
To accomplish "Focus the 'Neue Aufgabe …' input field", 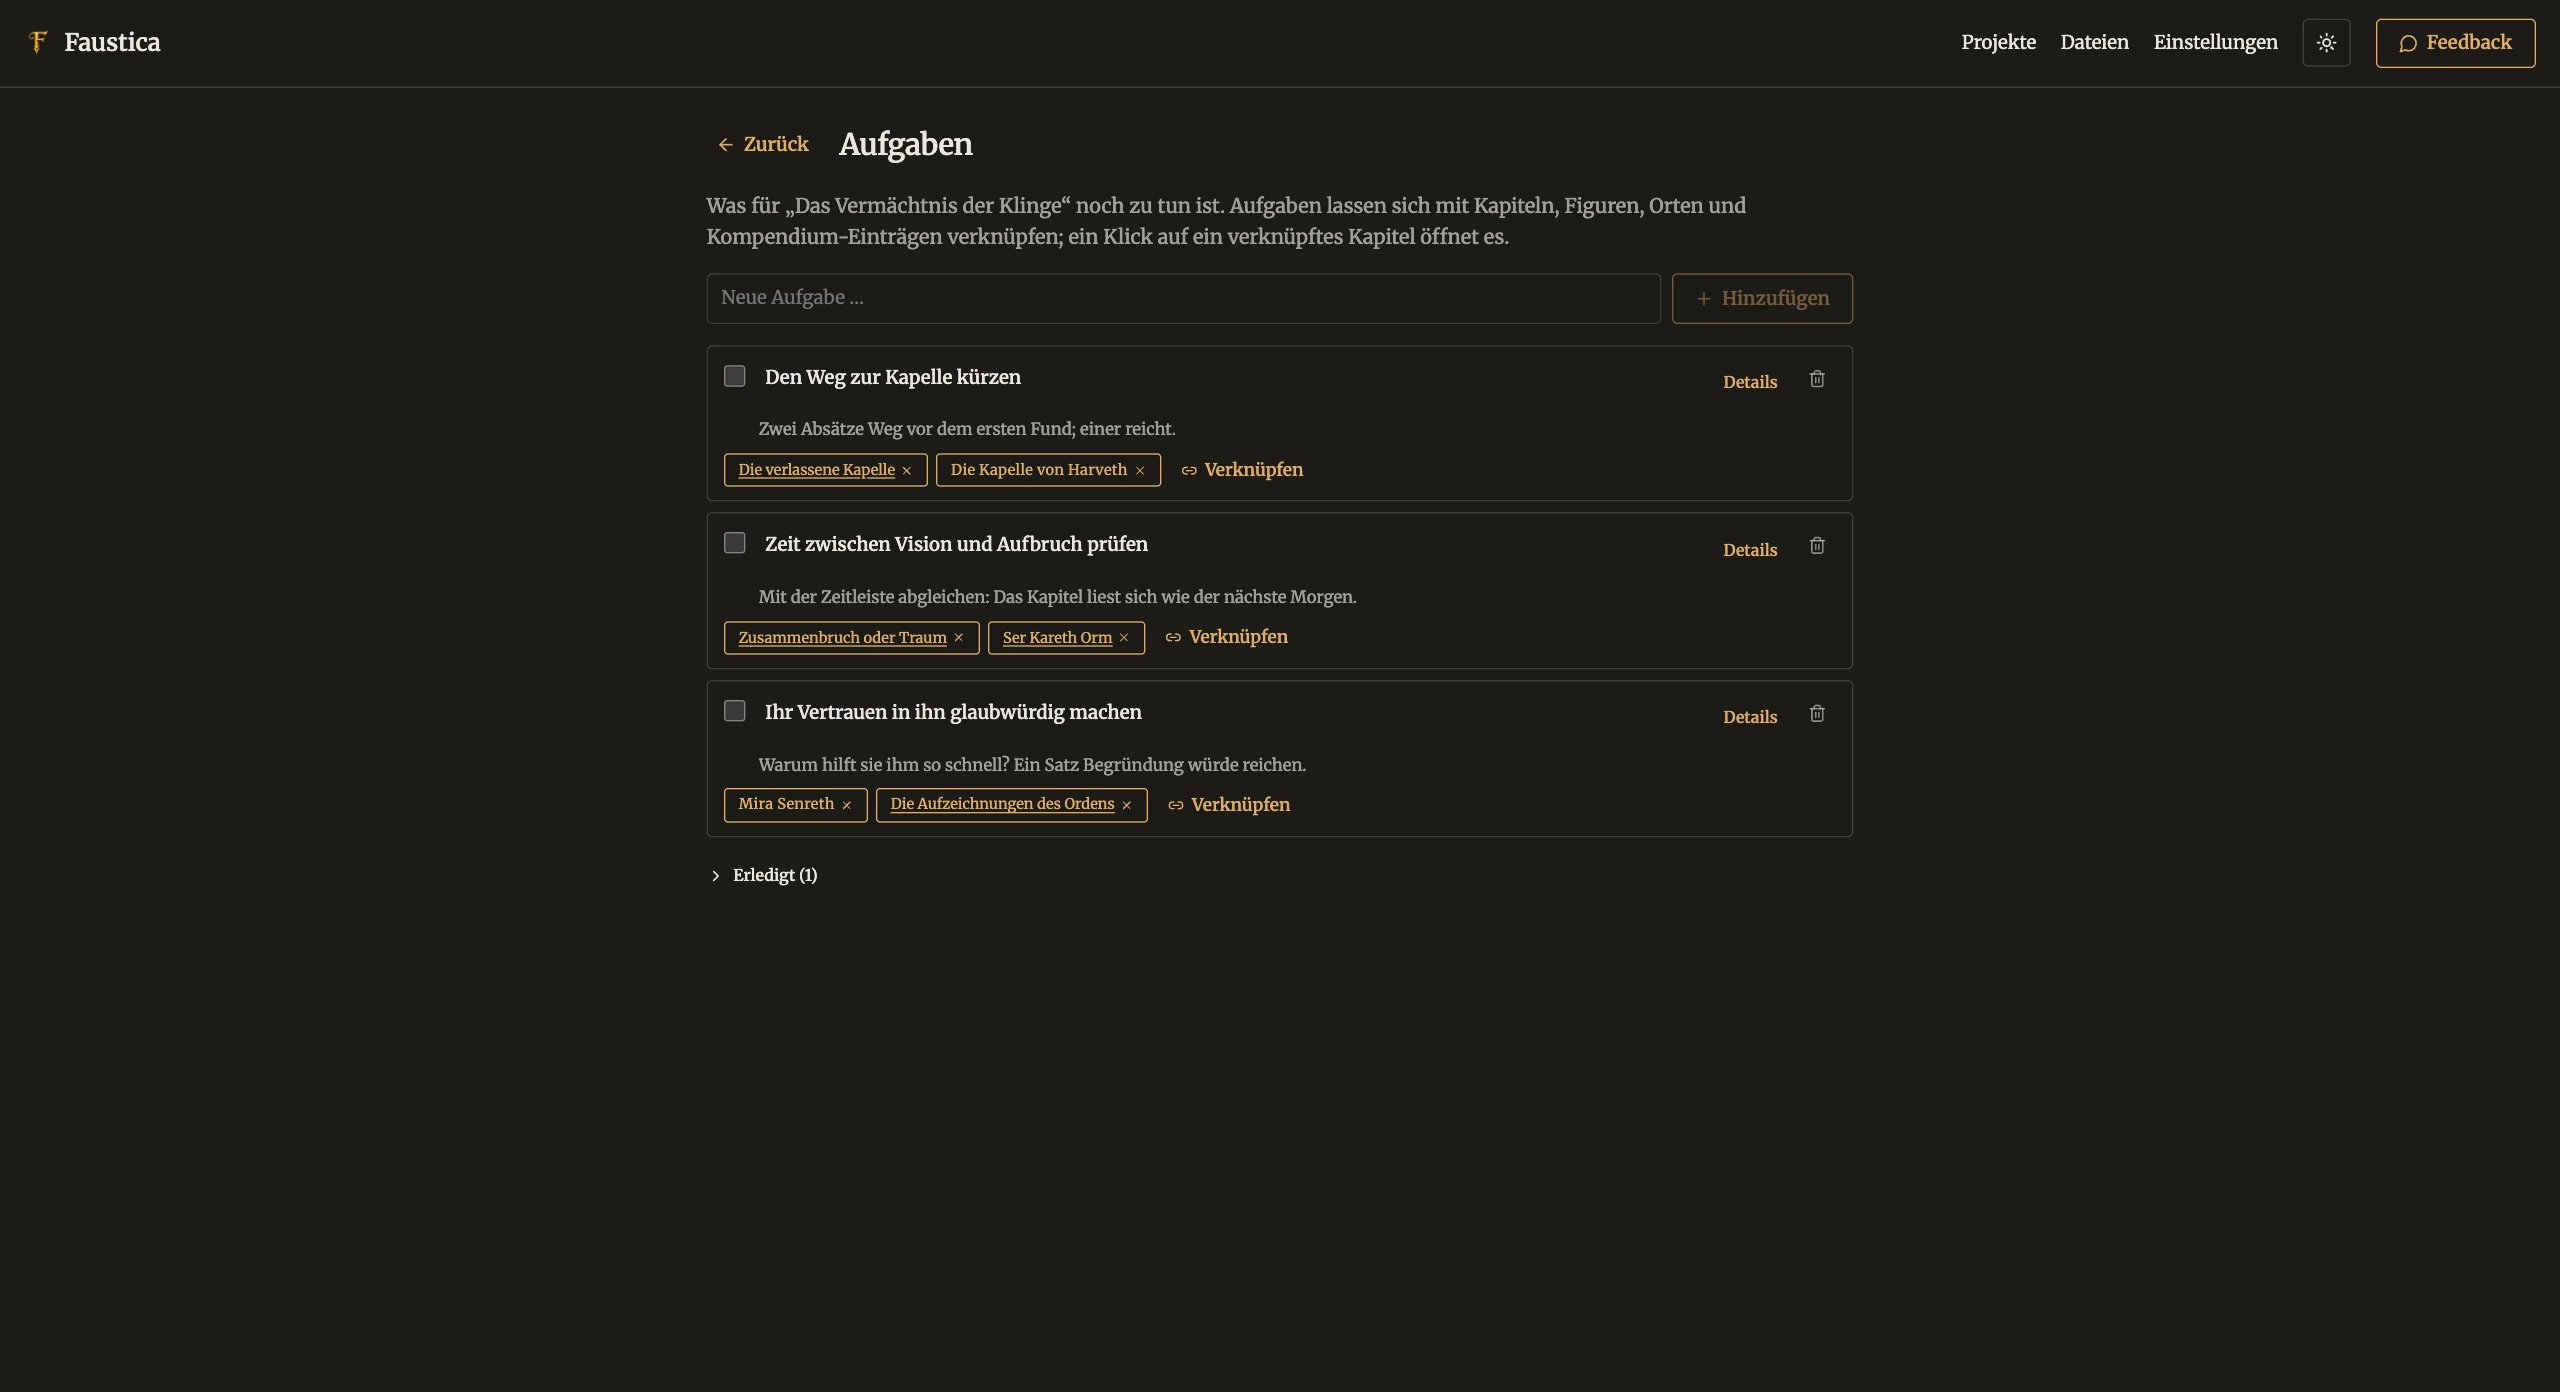I will pos(1183,298).
